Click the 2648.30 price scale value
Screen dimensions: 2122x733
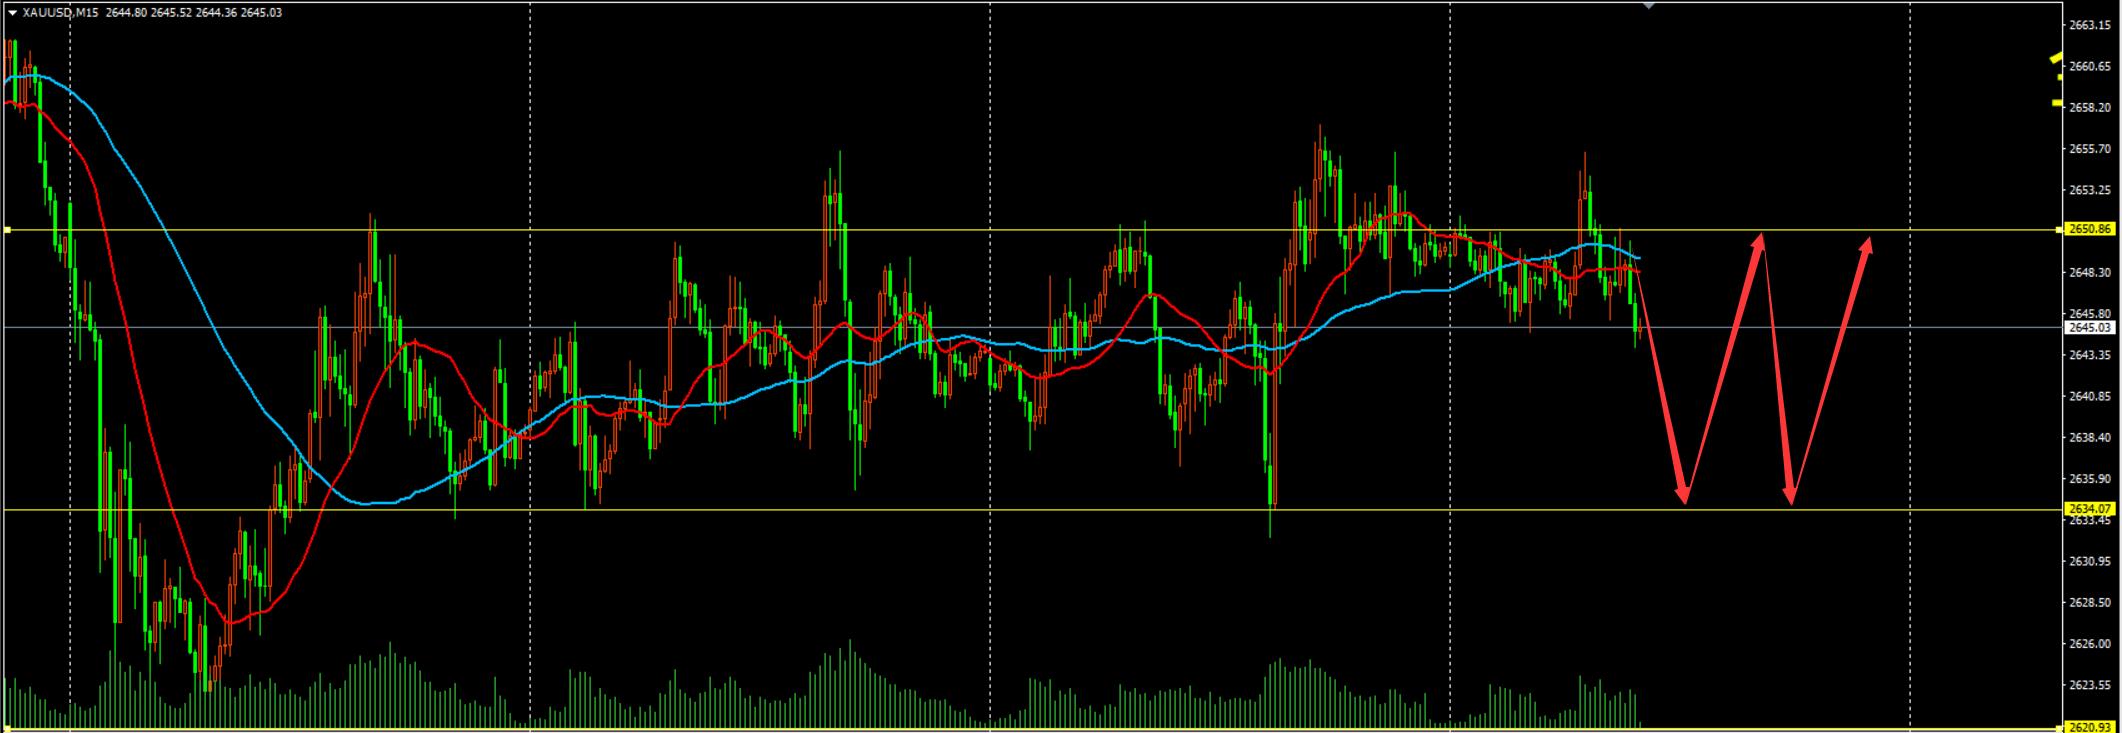2089,272
